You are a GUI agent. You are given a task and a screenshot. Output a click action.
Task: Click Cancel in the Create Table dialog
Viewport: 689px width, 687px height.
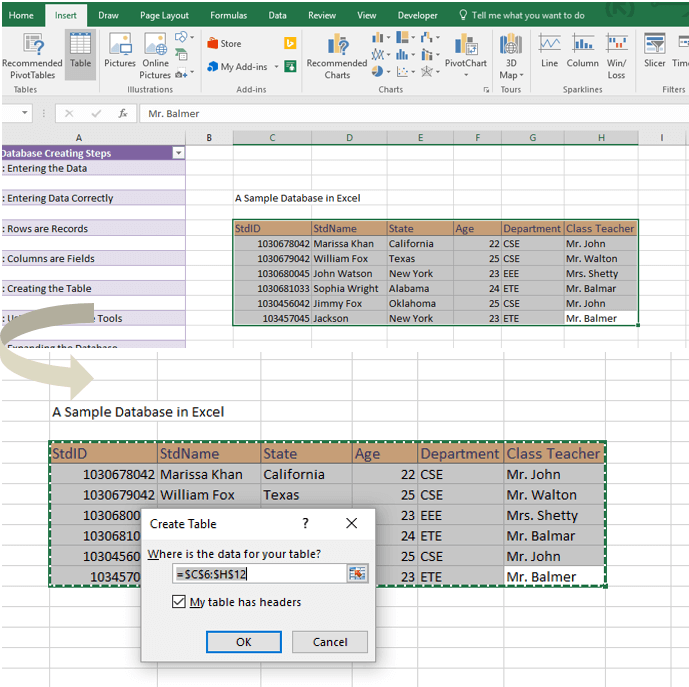point(330,642)
